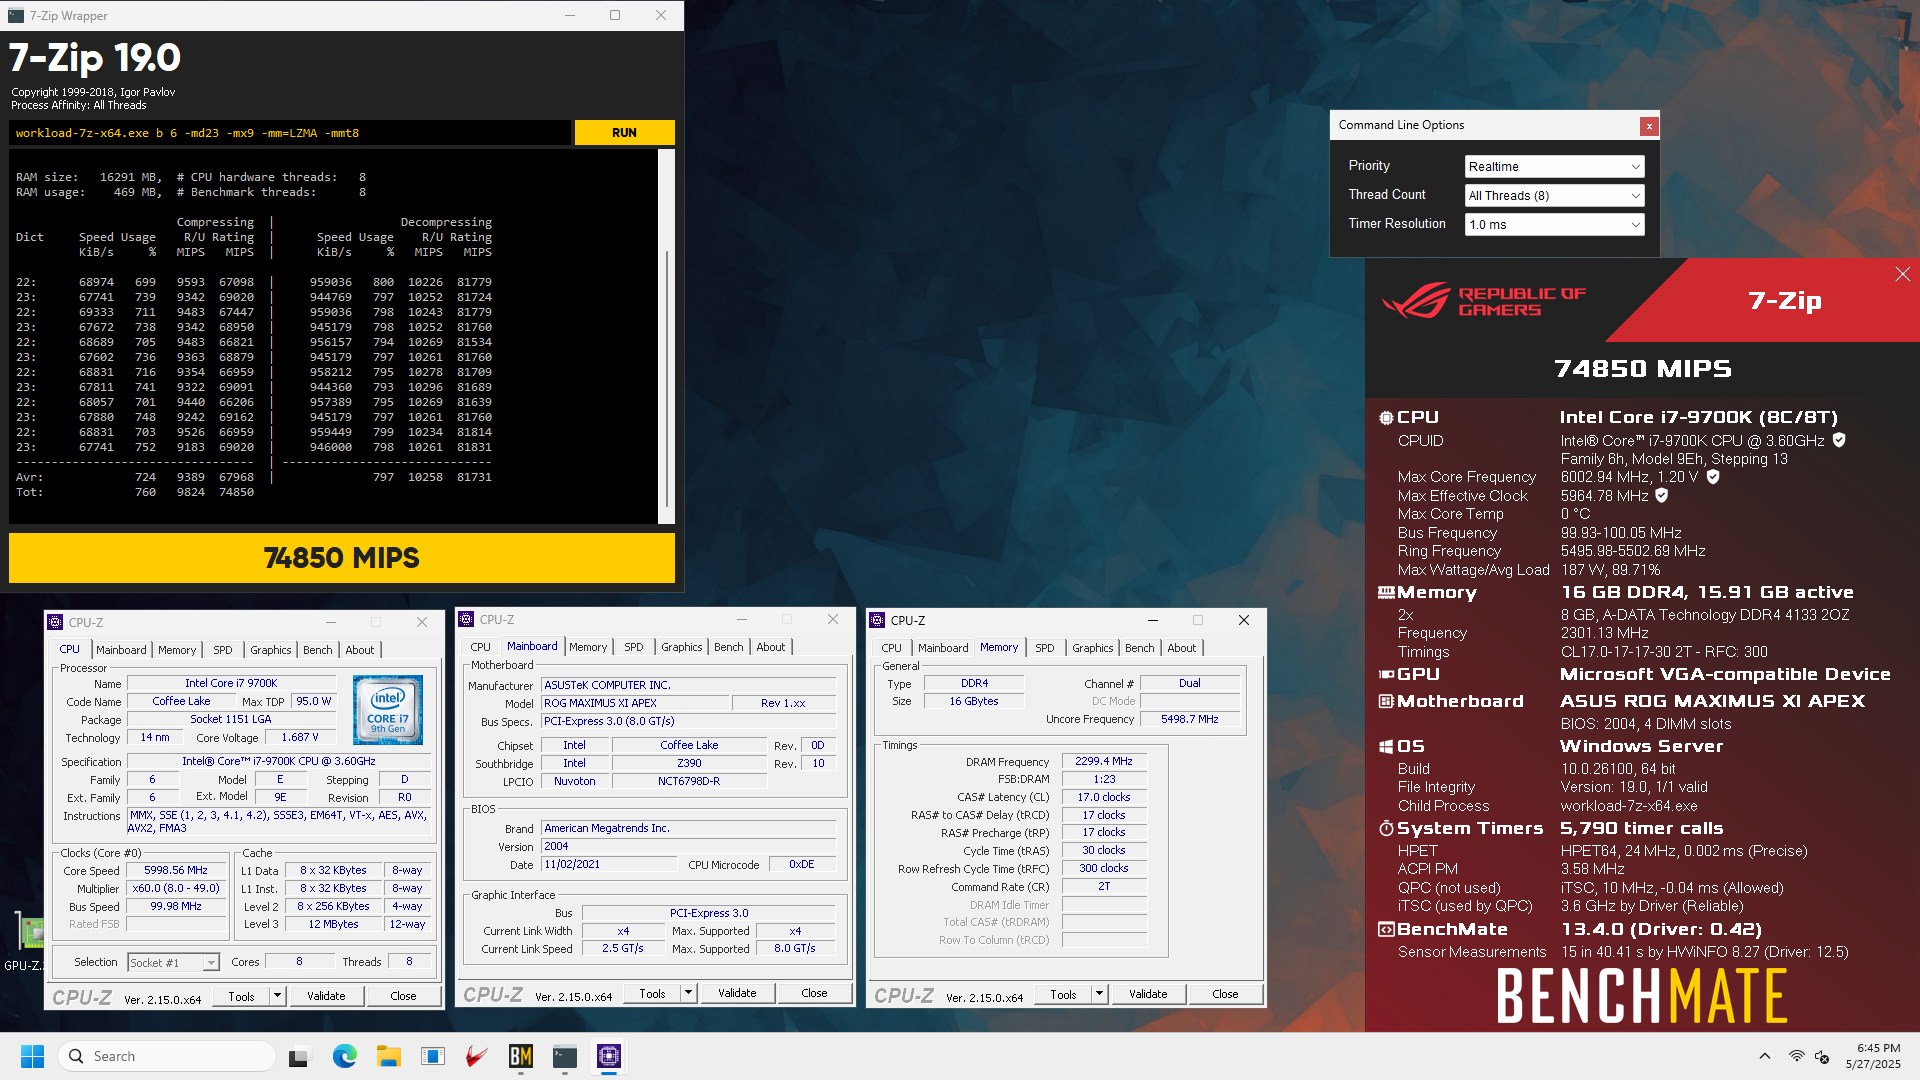Close the Command Line Options panel
Viewport: 1920px width, 1080px height.
(x=1649, y=126)
